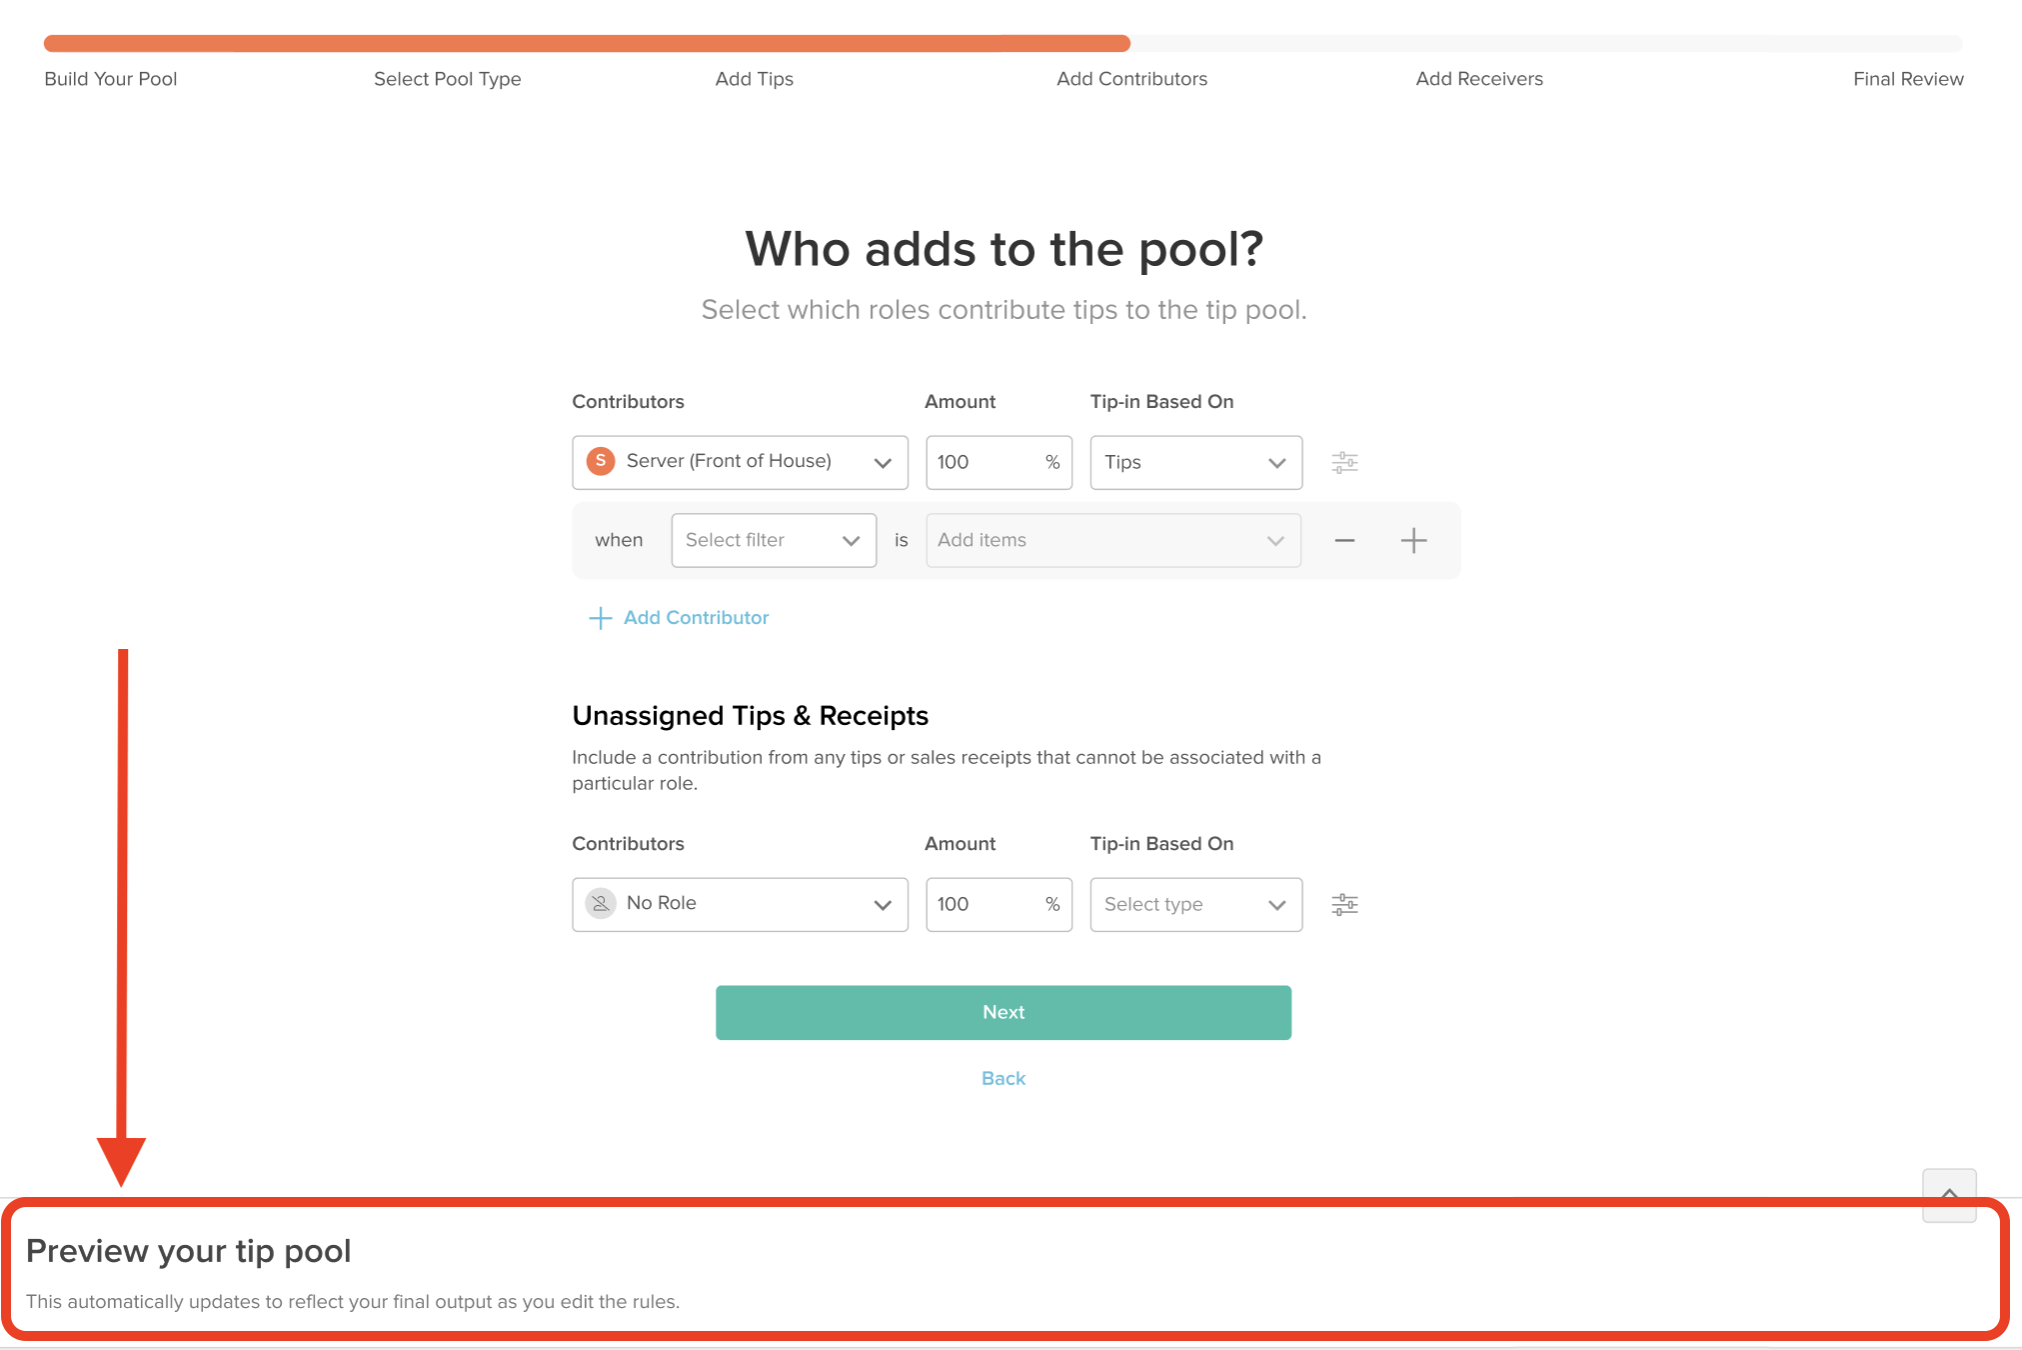The image size is (2022, 1350).
Task: Open advanced settings for the No Role row
Action: (1344, 904)
